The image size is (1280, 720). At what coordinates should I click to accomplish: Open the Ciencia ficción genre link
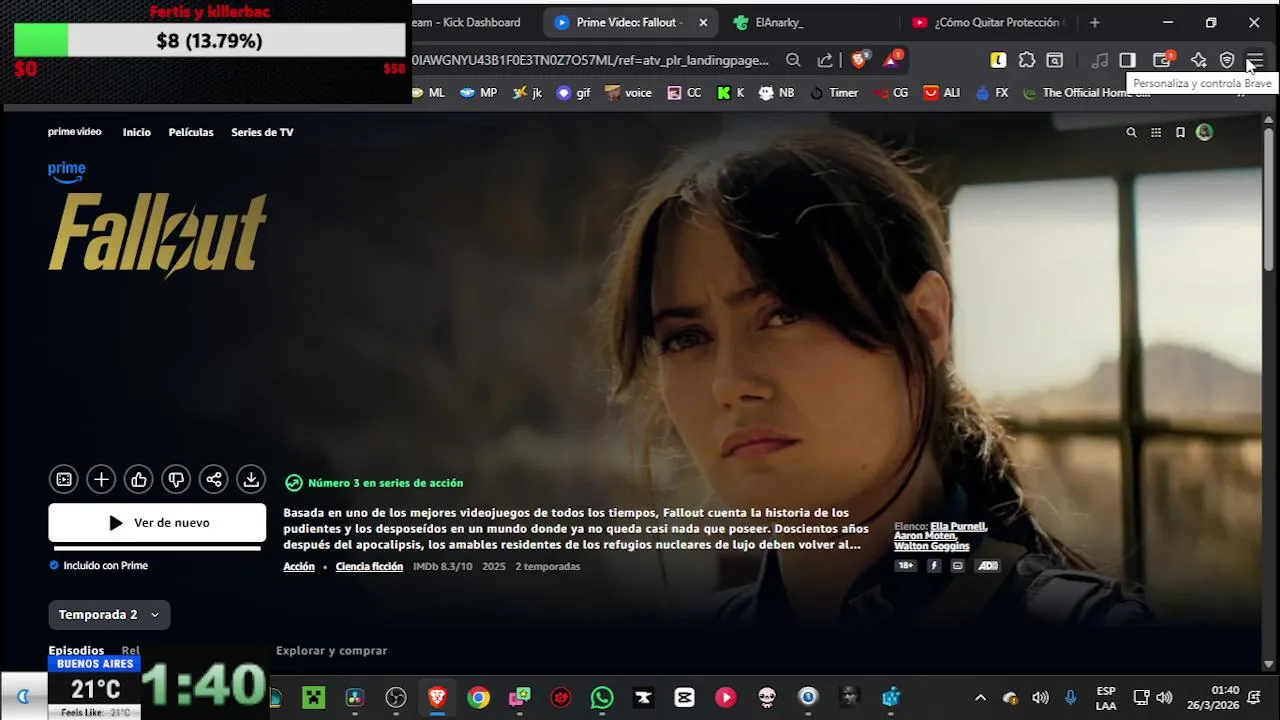[x=369, y=566]
